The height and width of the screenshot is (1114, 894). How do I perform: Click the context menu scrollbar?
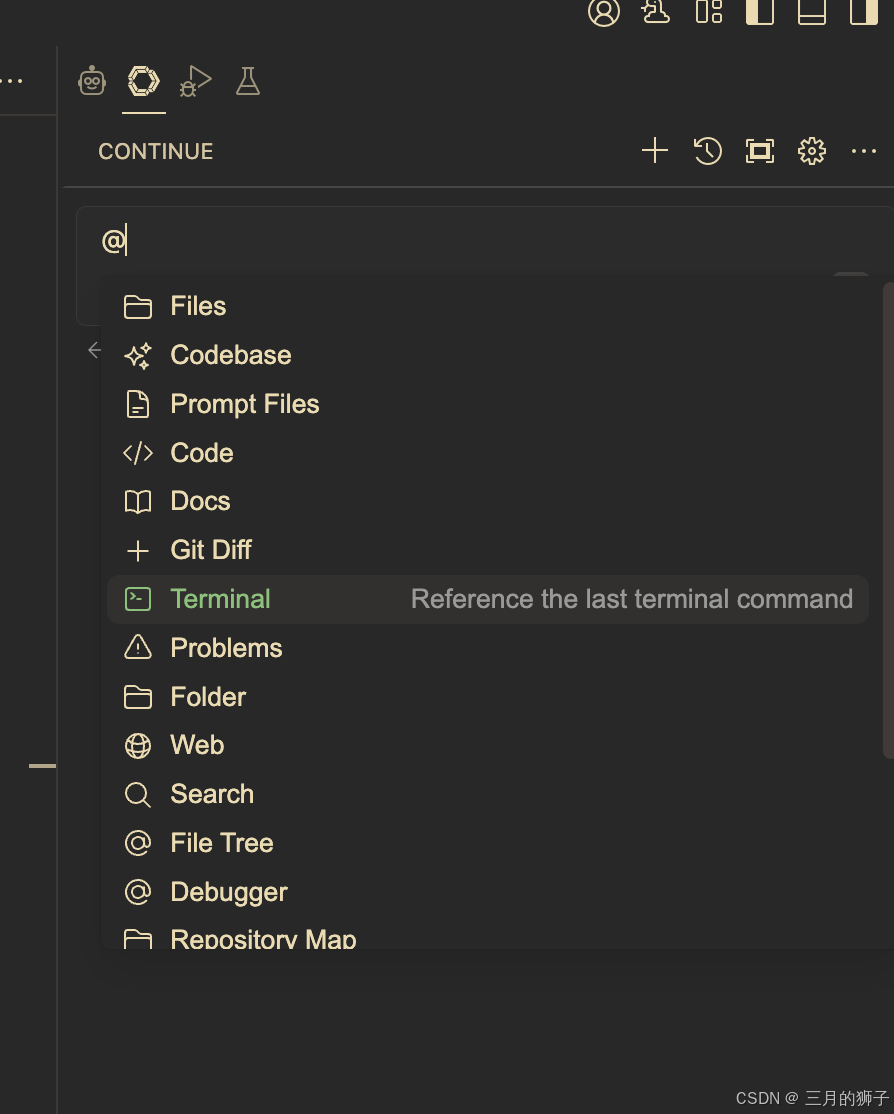(888, 520)
